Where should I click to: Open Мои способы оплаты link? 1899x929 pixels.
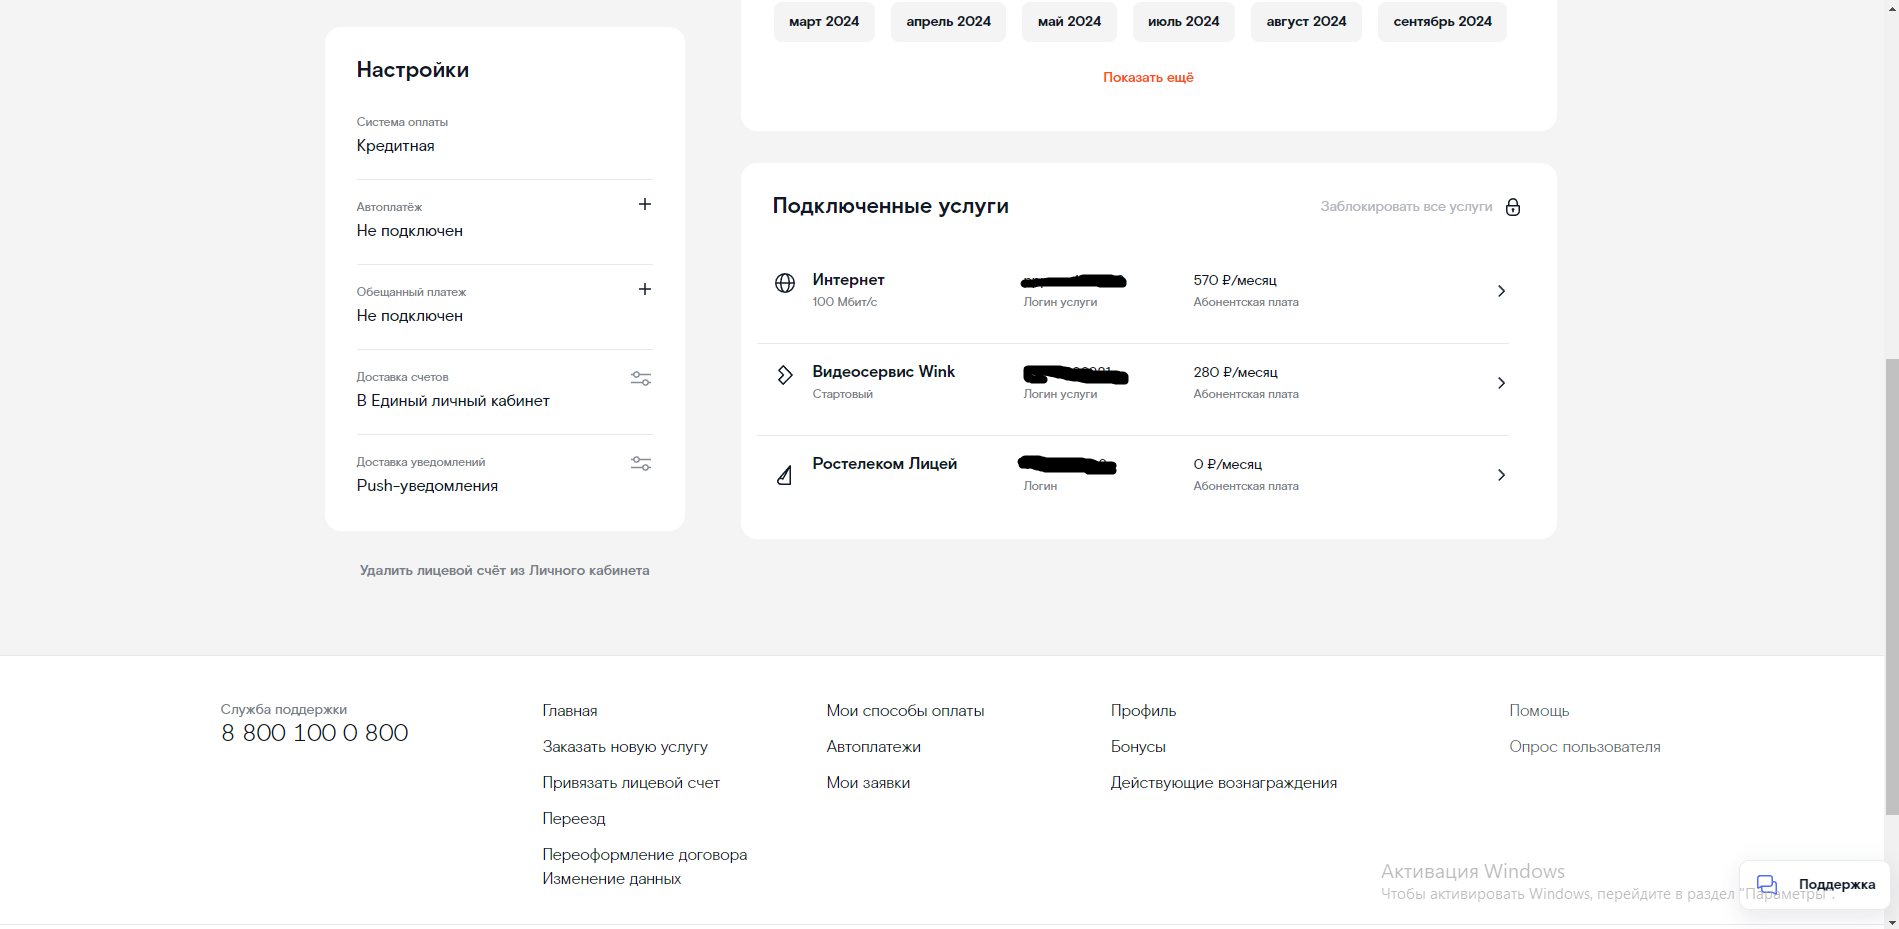(905, 711)
